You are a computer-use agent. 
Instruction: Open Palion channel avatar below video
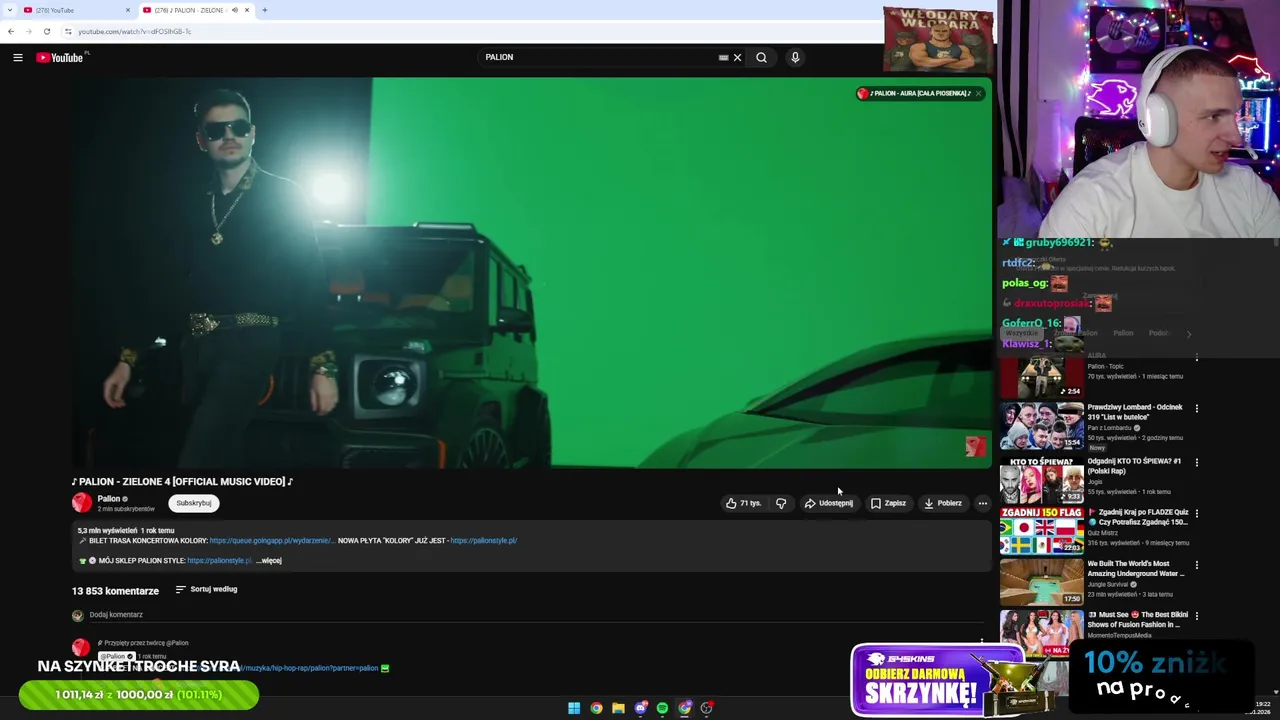click(x=82, y=503)
